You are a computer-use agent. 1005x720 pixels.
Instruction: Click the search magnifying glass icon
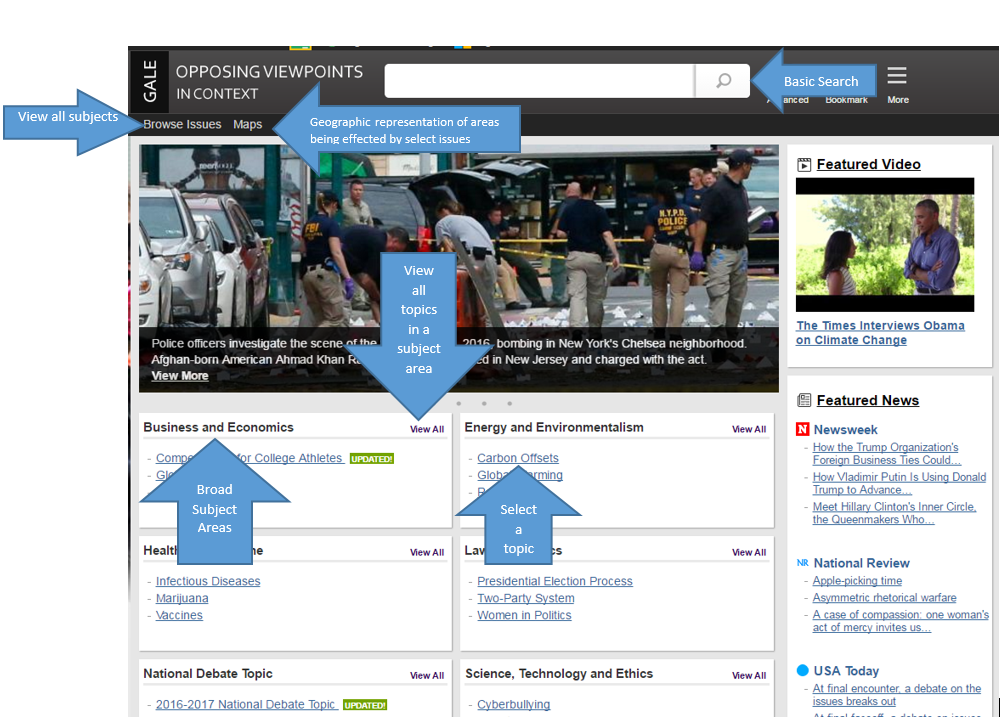tap(722, 80)
